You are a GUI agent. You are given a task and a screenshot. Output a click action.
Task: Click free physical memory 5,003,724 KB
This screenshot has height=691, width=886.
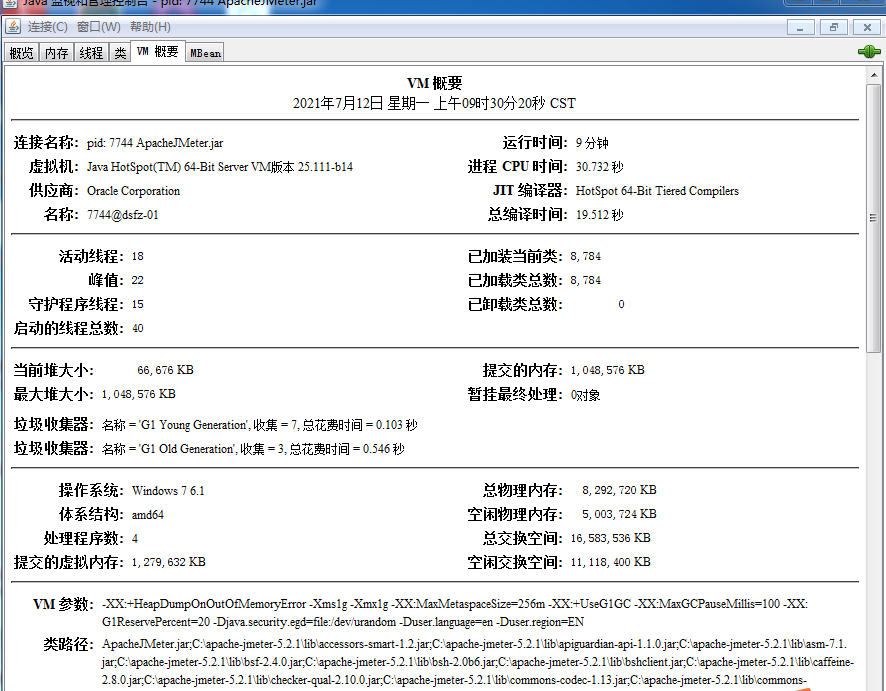619,514
